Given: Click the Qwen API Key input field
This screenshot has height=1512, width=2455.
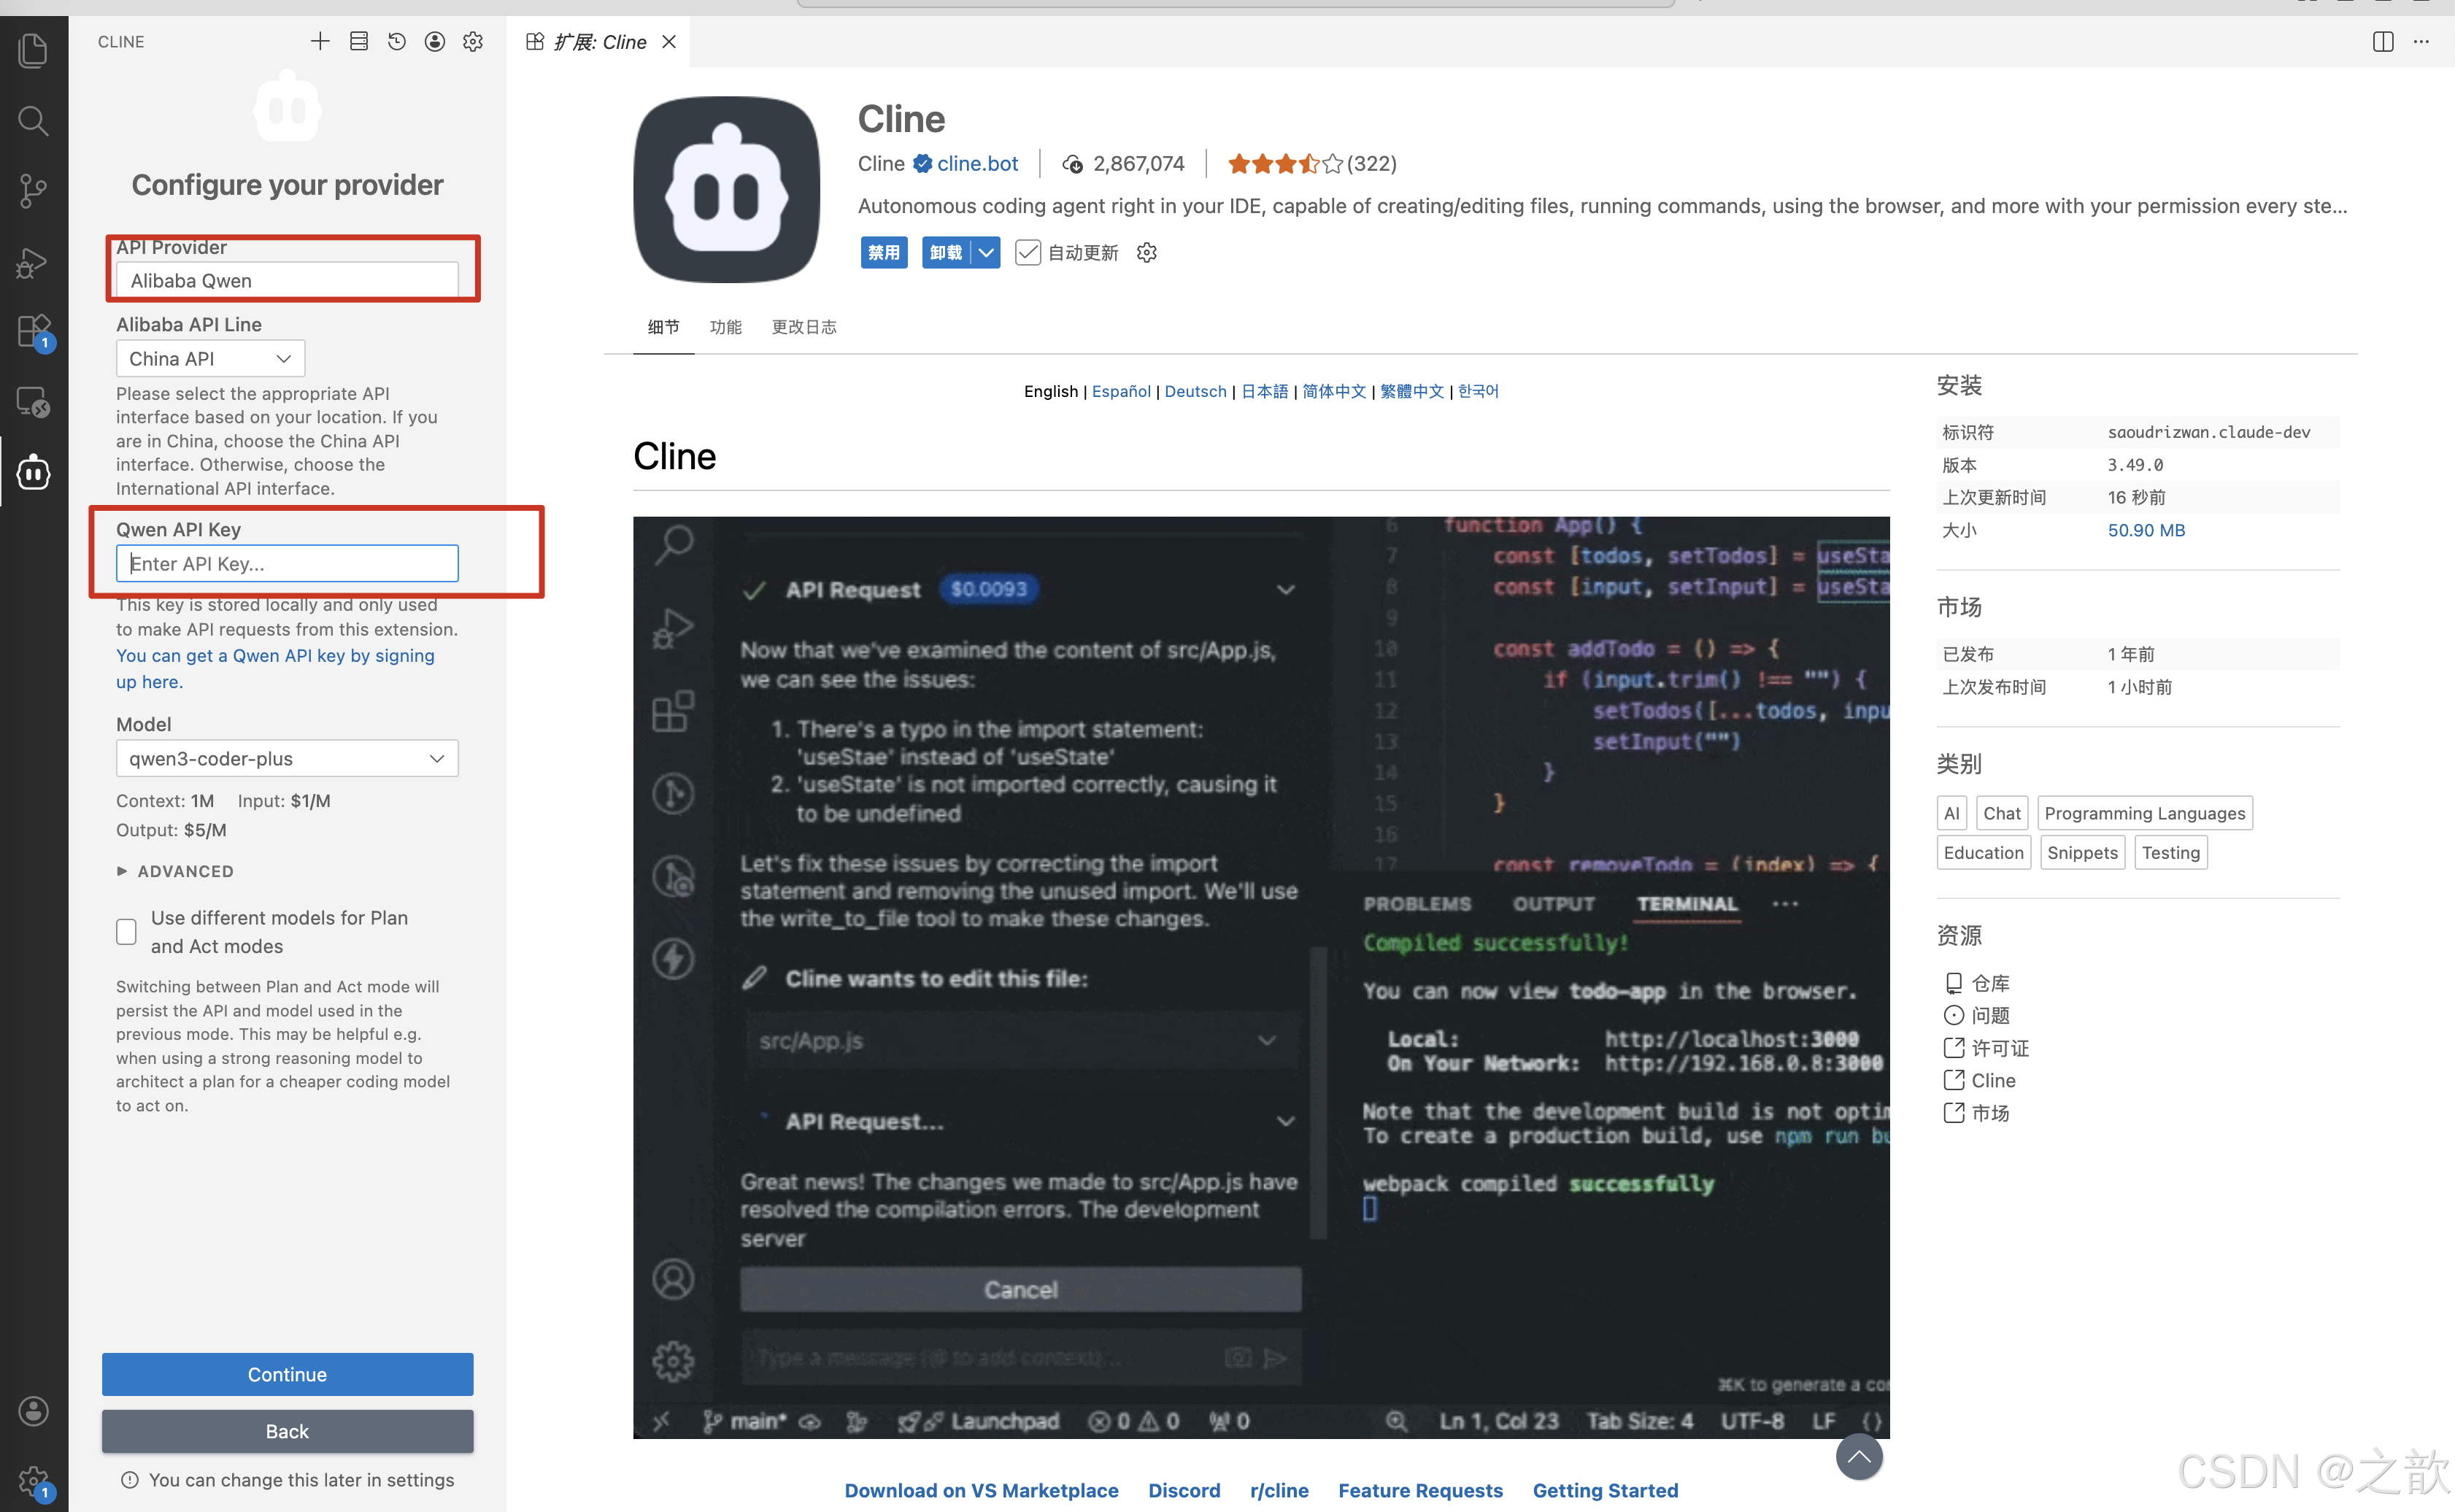Looking at the screenshot, I should [287, 564].
